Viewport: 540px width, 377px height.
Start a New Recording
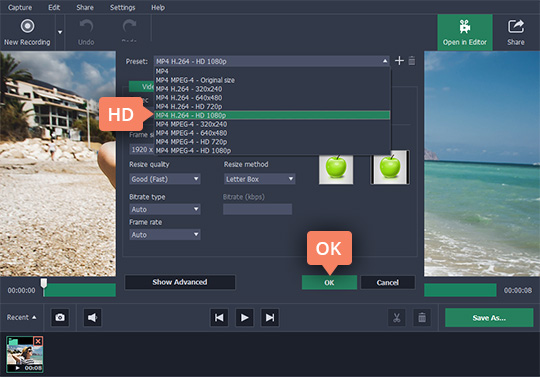point(27,32)
